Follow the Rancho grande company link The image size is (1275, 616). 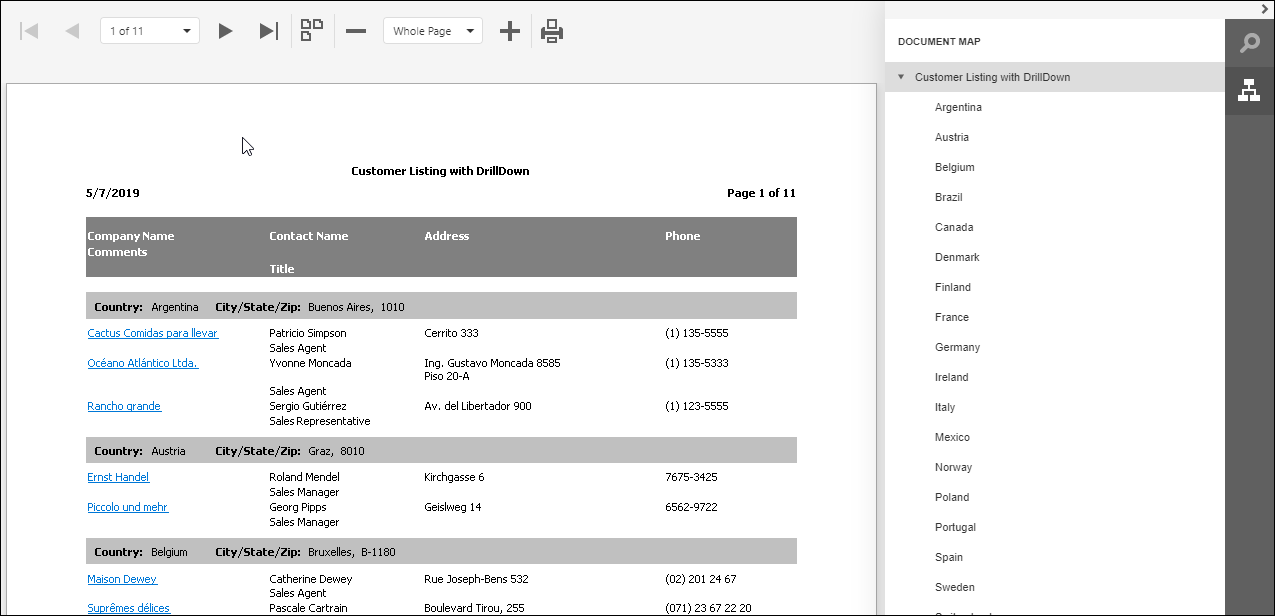(x=124, y=406)
